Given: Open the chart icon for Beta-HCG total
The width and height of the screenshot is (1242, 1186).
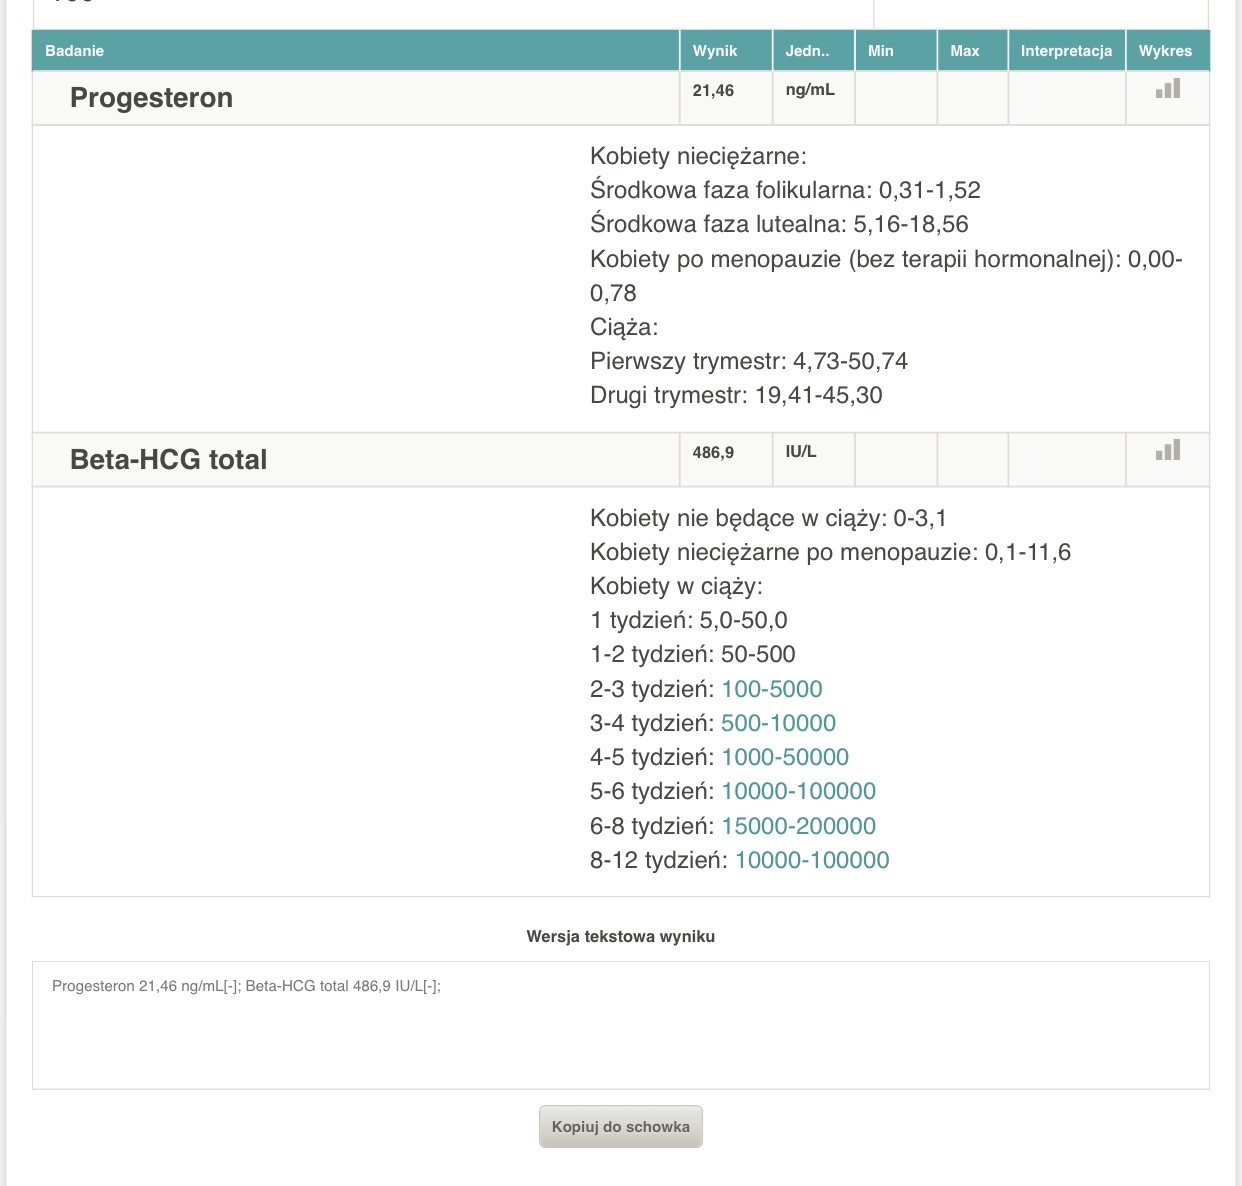Looking at the screenshot, I should click(1168, 451).
